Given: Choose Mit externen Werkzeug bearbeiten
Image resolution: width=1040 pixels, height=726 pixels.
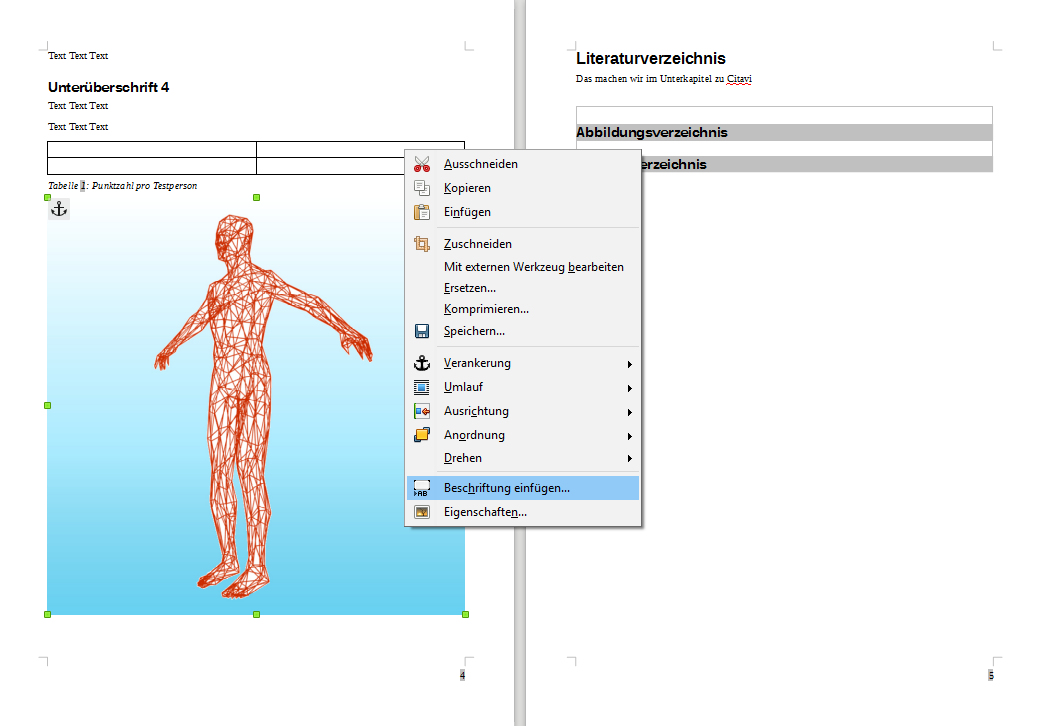Looking at the screenshot, I should tap(533, 267).
